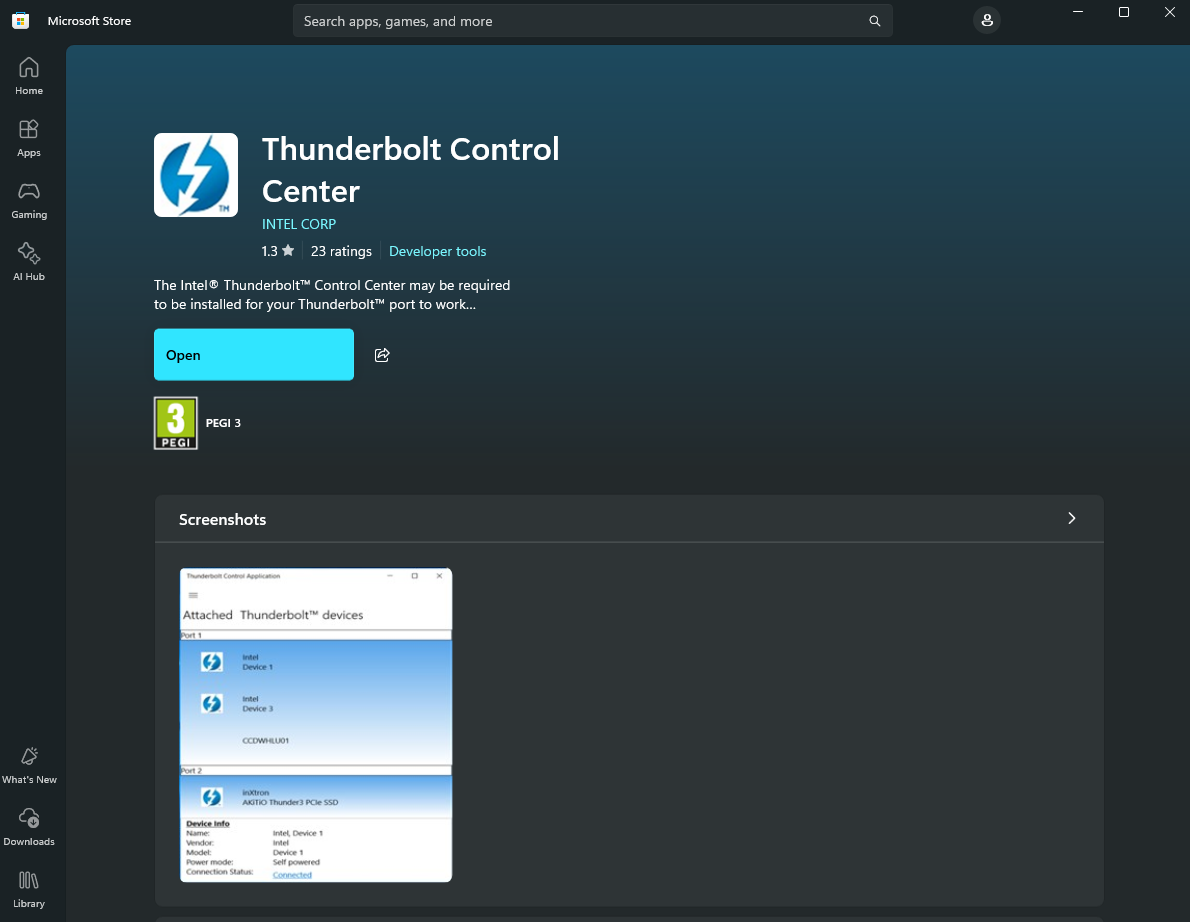The image size is (1190, 922).
Task: Focus the search apps and games field
Action: click(592, 21)
